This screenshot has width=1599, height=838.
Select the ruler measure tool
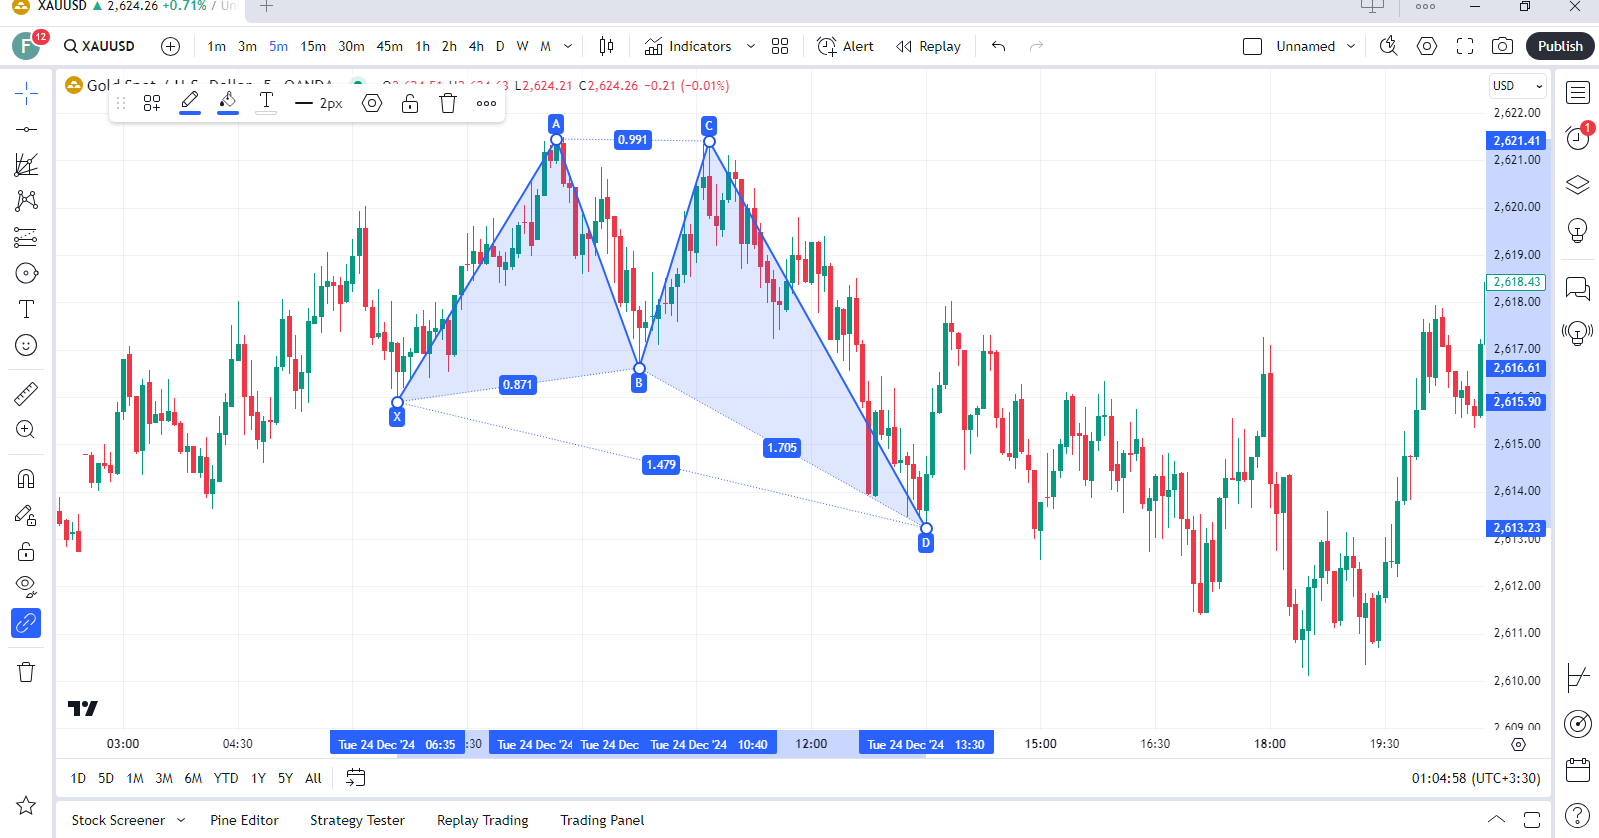[26, 394]
